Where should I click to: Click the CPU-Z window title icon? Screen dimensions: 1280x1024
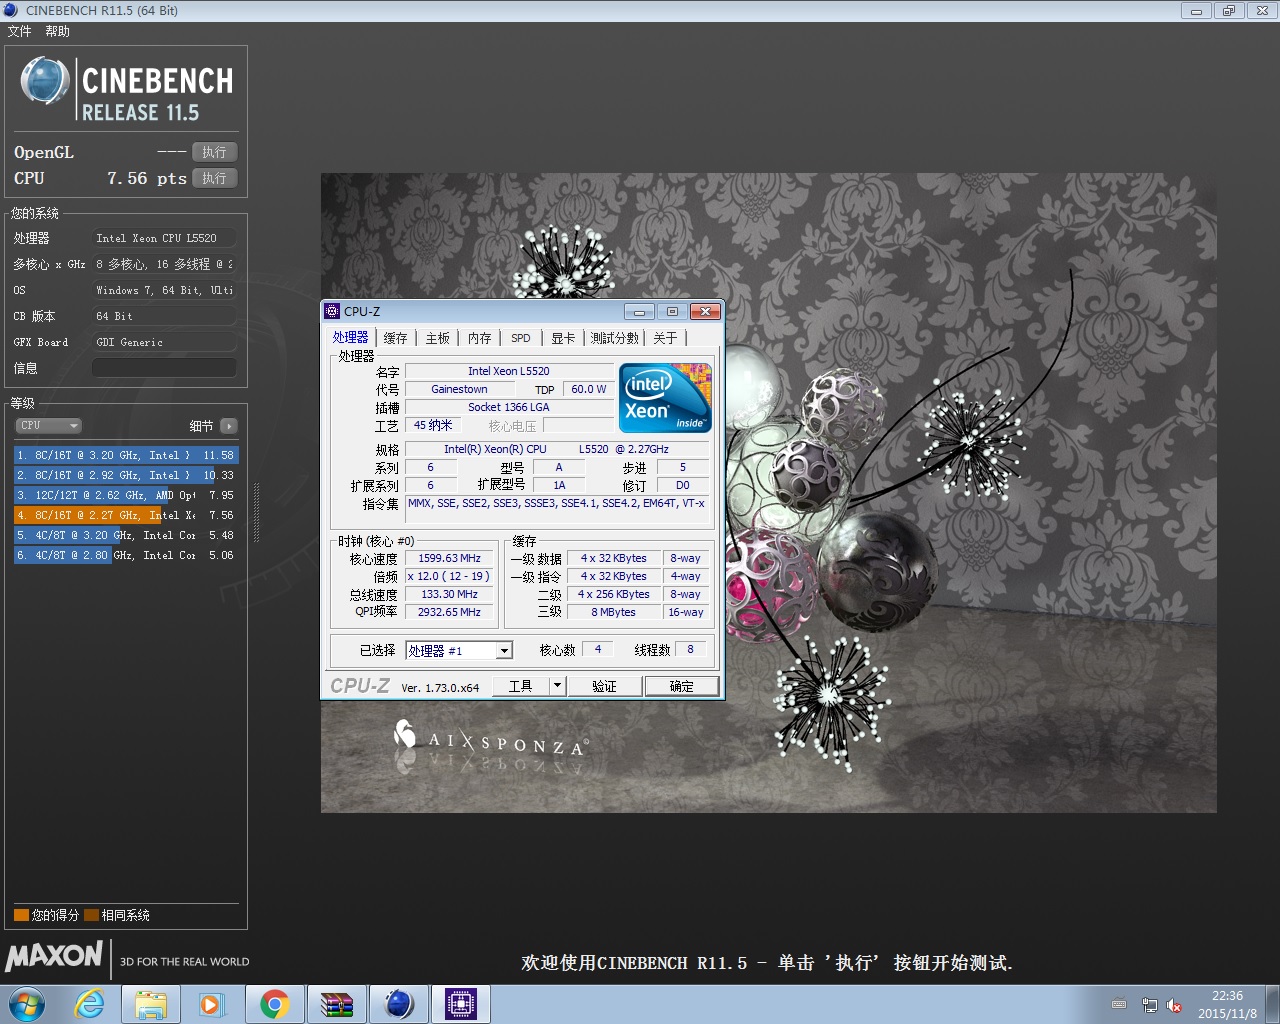click(x=333, y=311)
